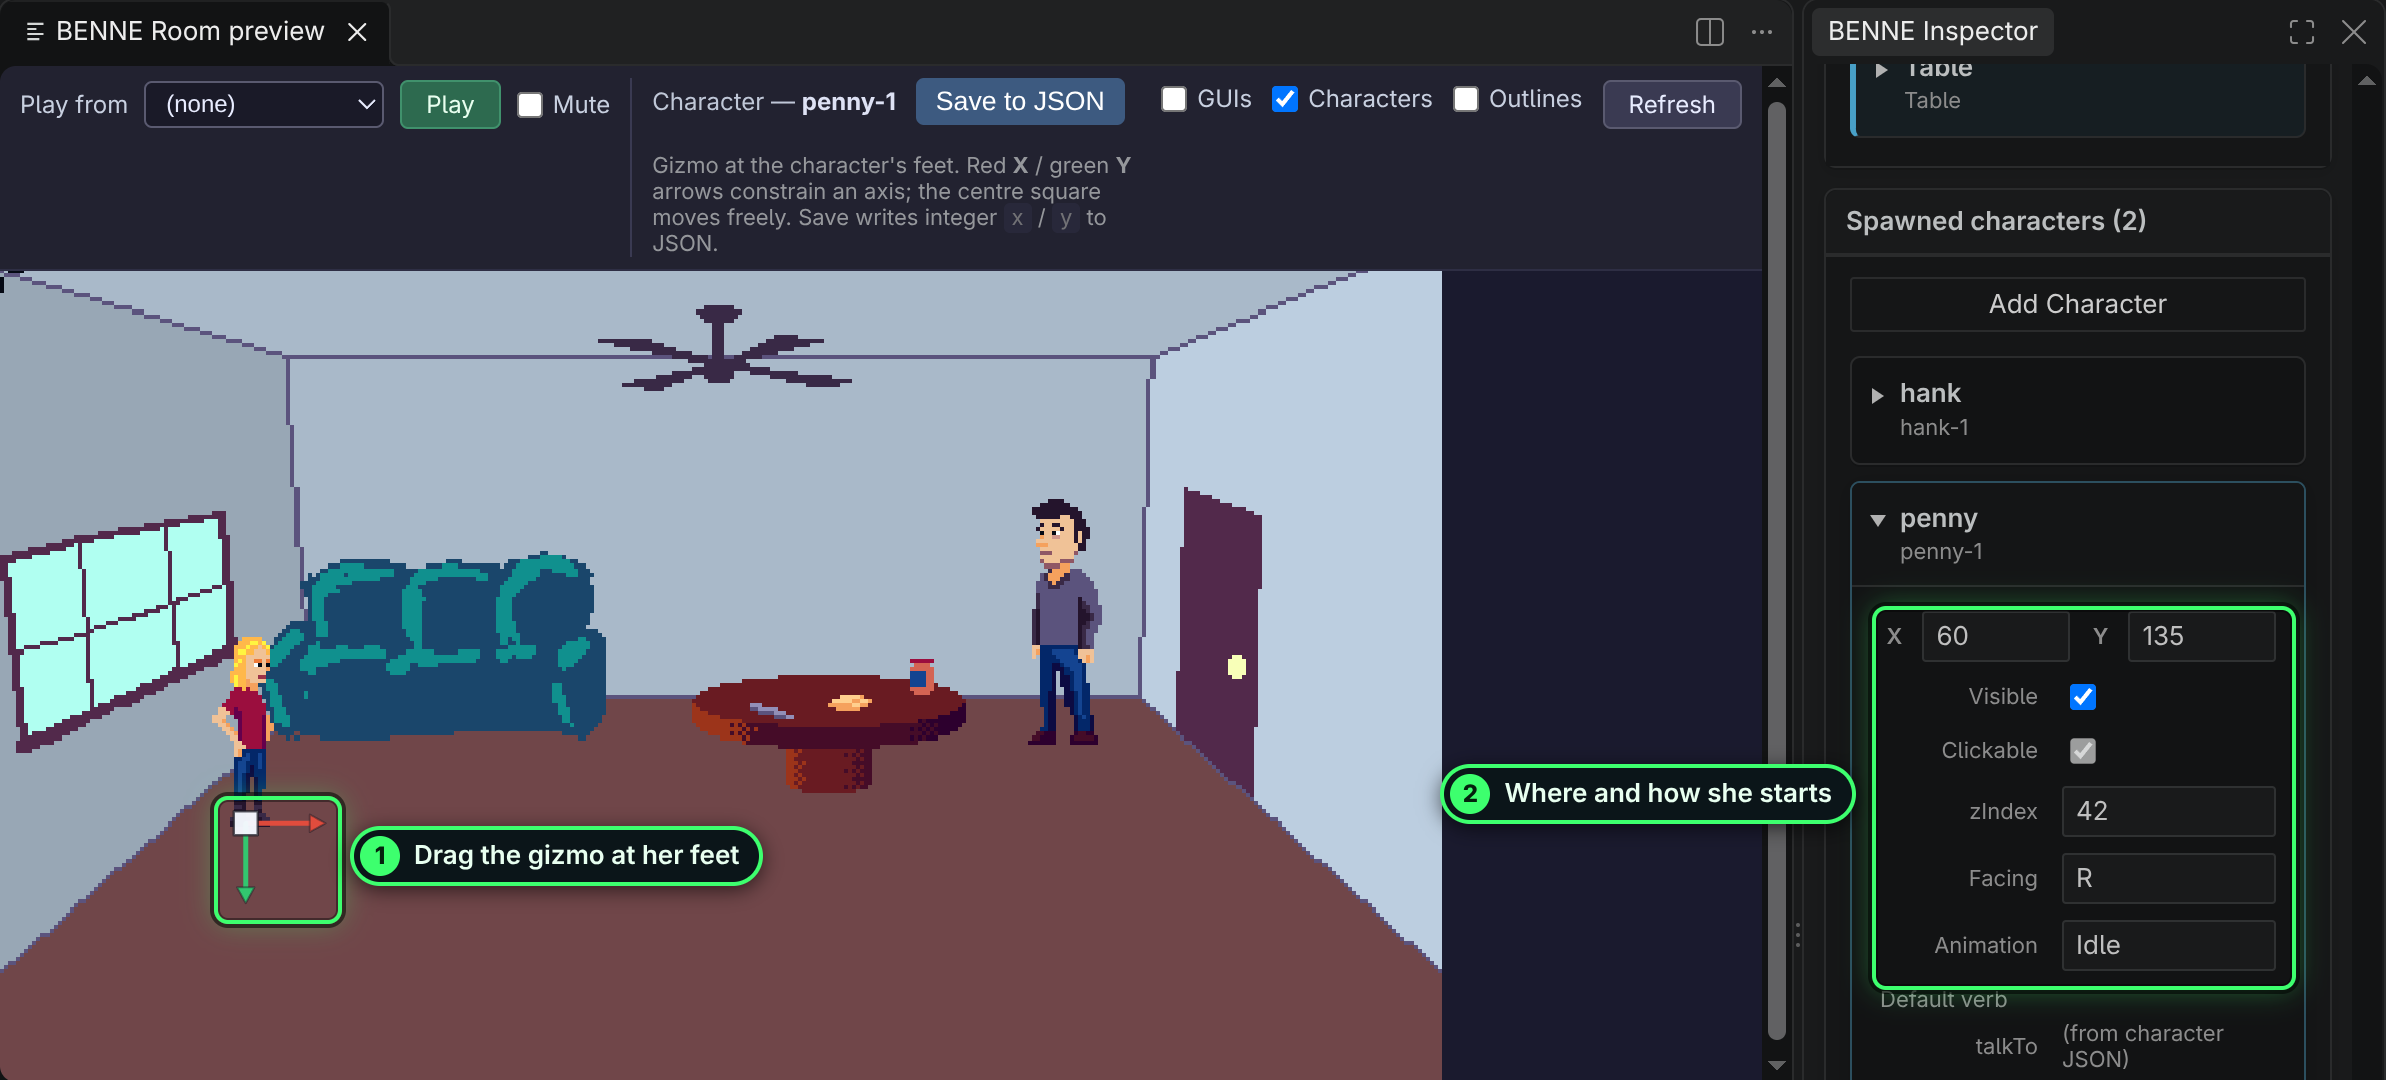The width and height of the screenshot is (2386, 1080).
Task: Open the more actions ellipsis menu
Action: point(1762,32)
